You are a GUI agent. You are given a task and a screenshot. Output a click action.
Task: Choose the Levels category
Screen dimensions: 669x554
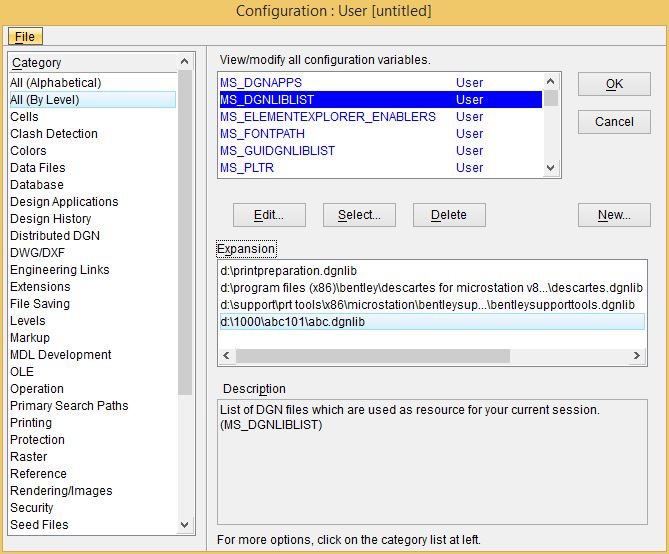pyautogui.click(x=92, y=321)
